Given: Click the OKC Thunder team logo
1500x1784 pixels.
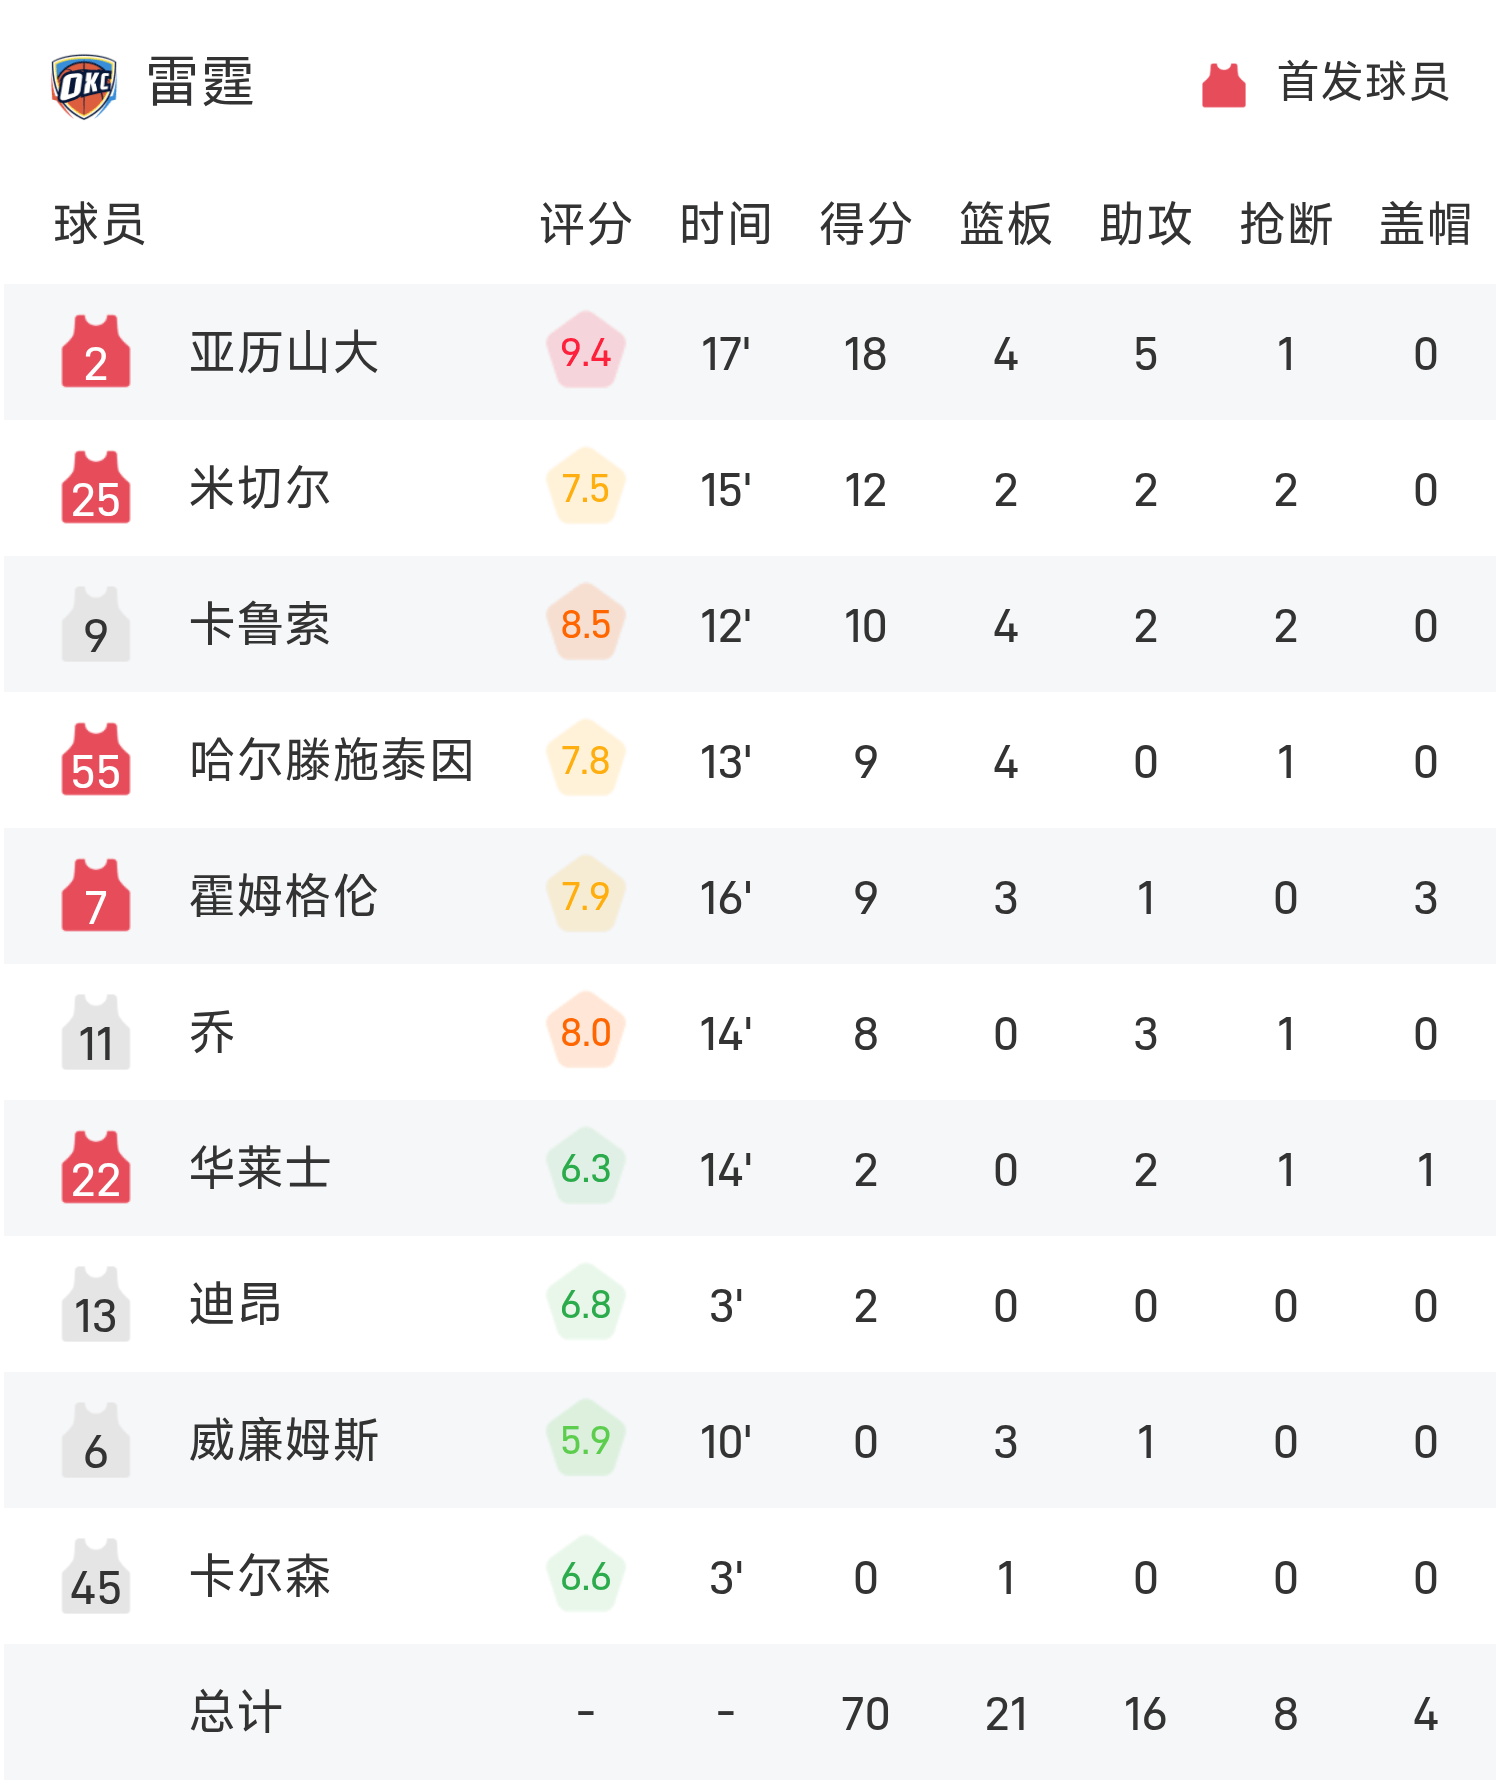Looking at the screenshot, I should tap(84, 85).
